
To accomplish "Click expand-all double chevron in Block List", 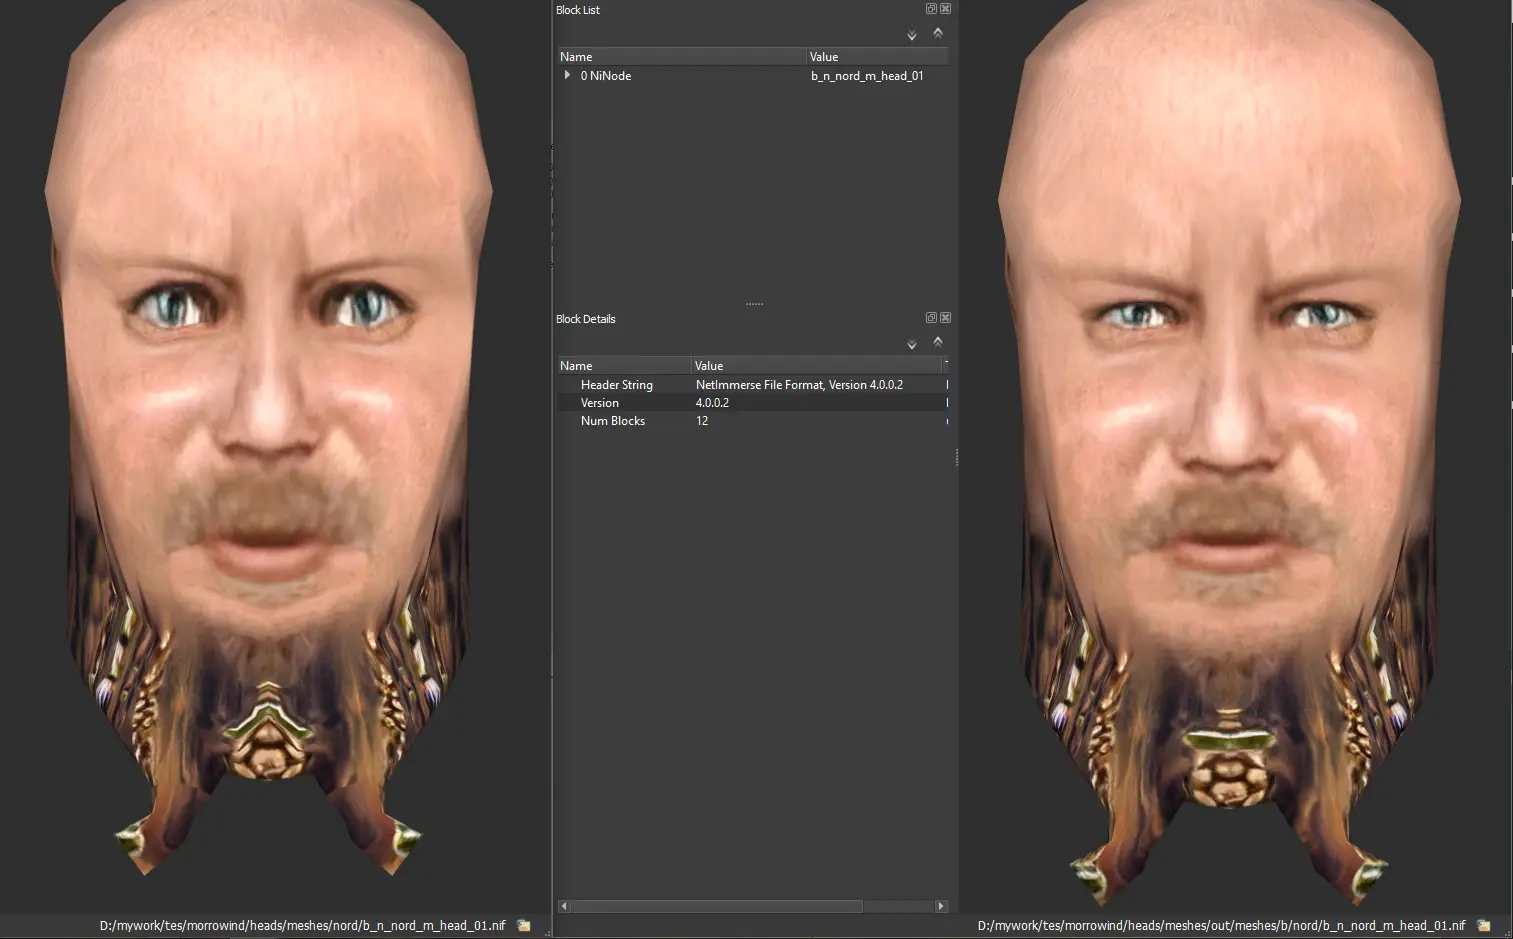I will pyautogui.click(x=912, y=36).
